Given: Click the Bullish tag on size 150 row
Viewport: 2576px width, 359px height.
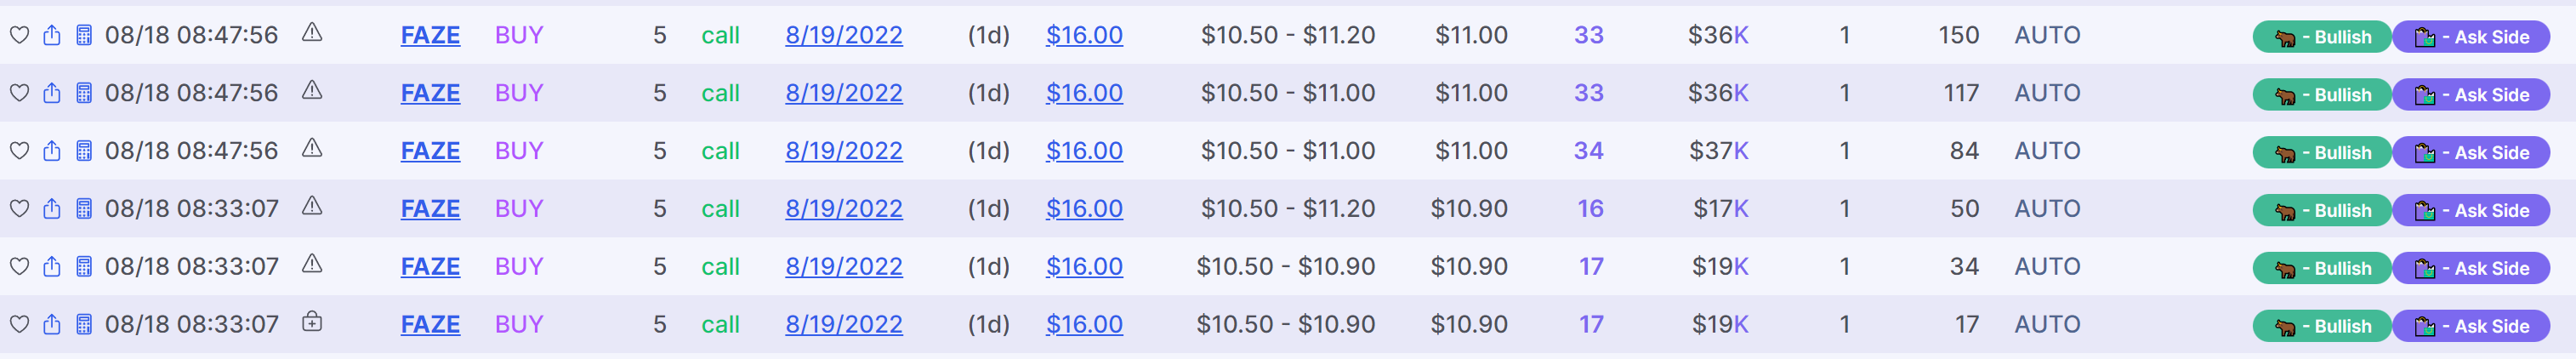Looking at the screenshot, I should [x=2321, y=37].
